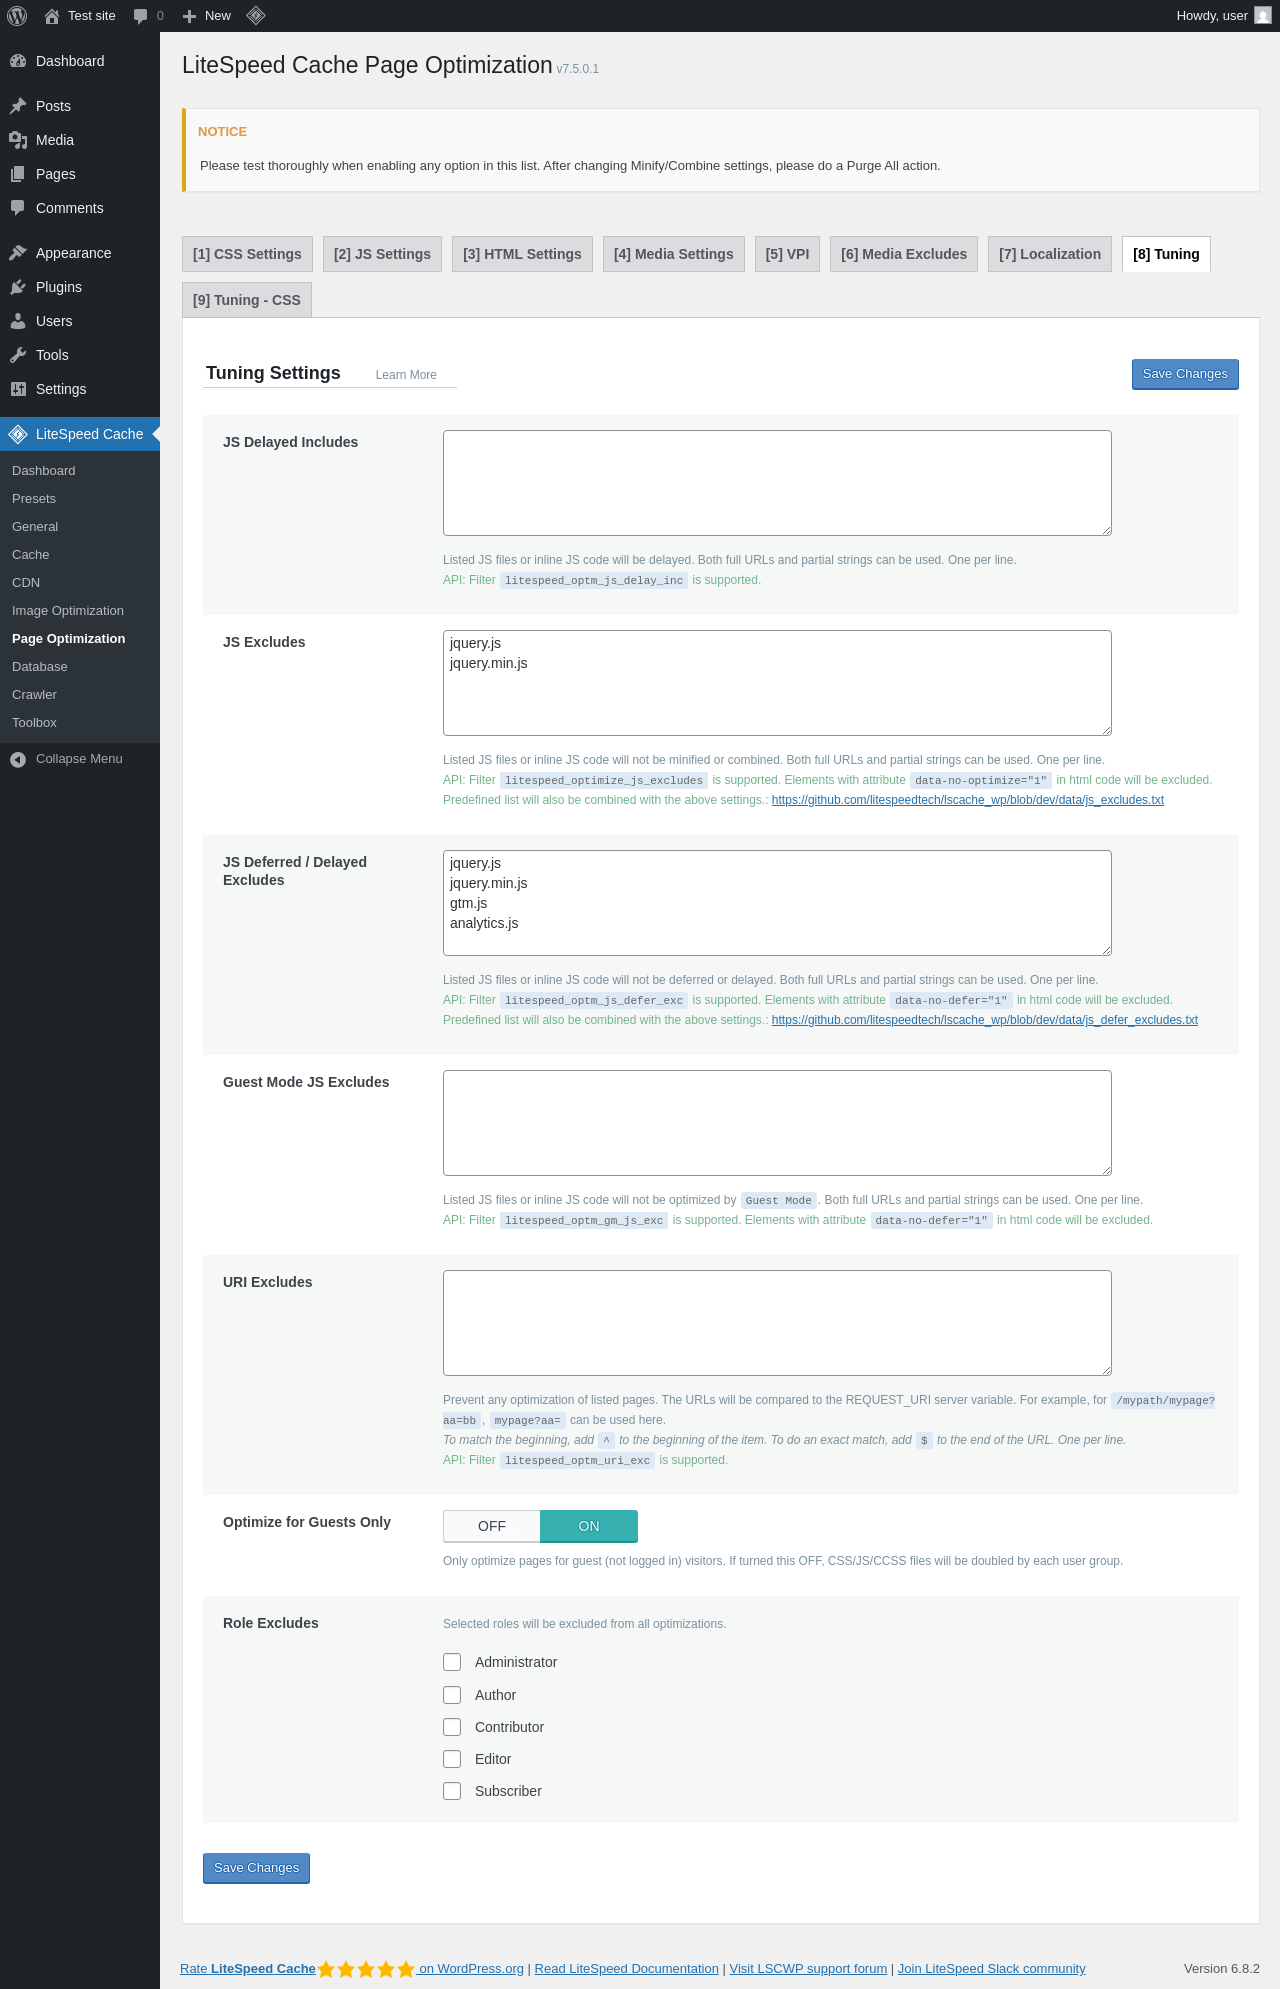
Task: Open the comments bubble icon in admin bar
Action: pyautogui.click(x=140, y=16)
